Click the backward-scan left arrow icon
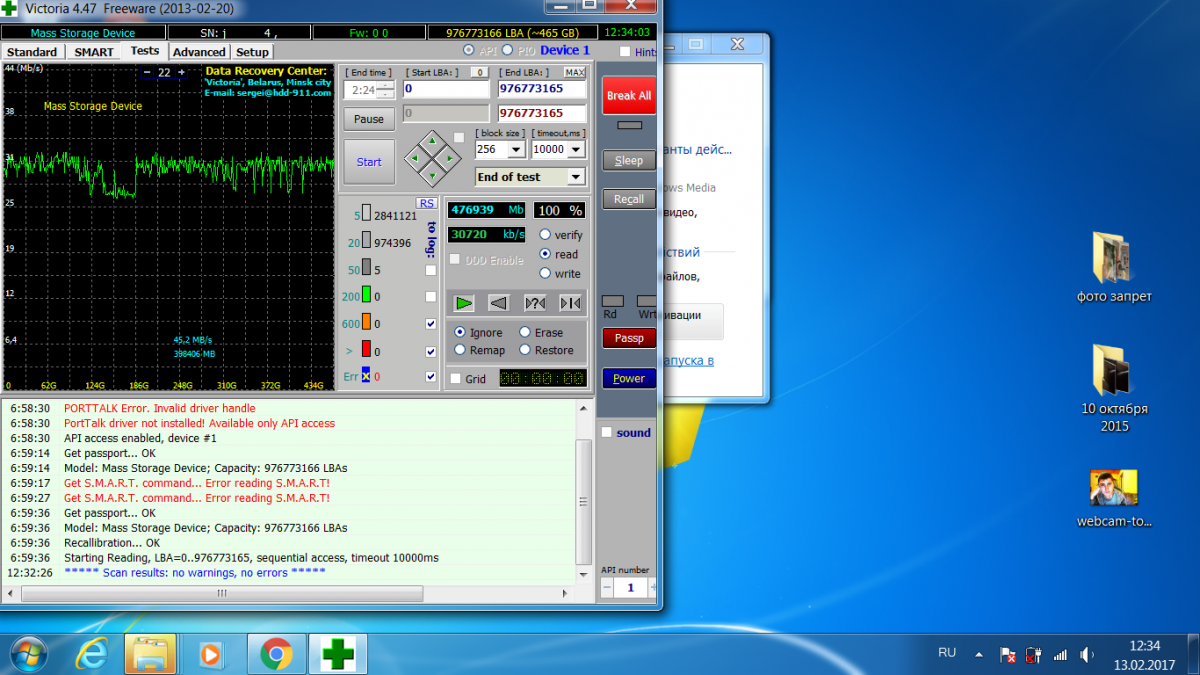Viewport: 1200px width, 675px height. pos(500,303)
